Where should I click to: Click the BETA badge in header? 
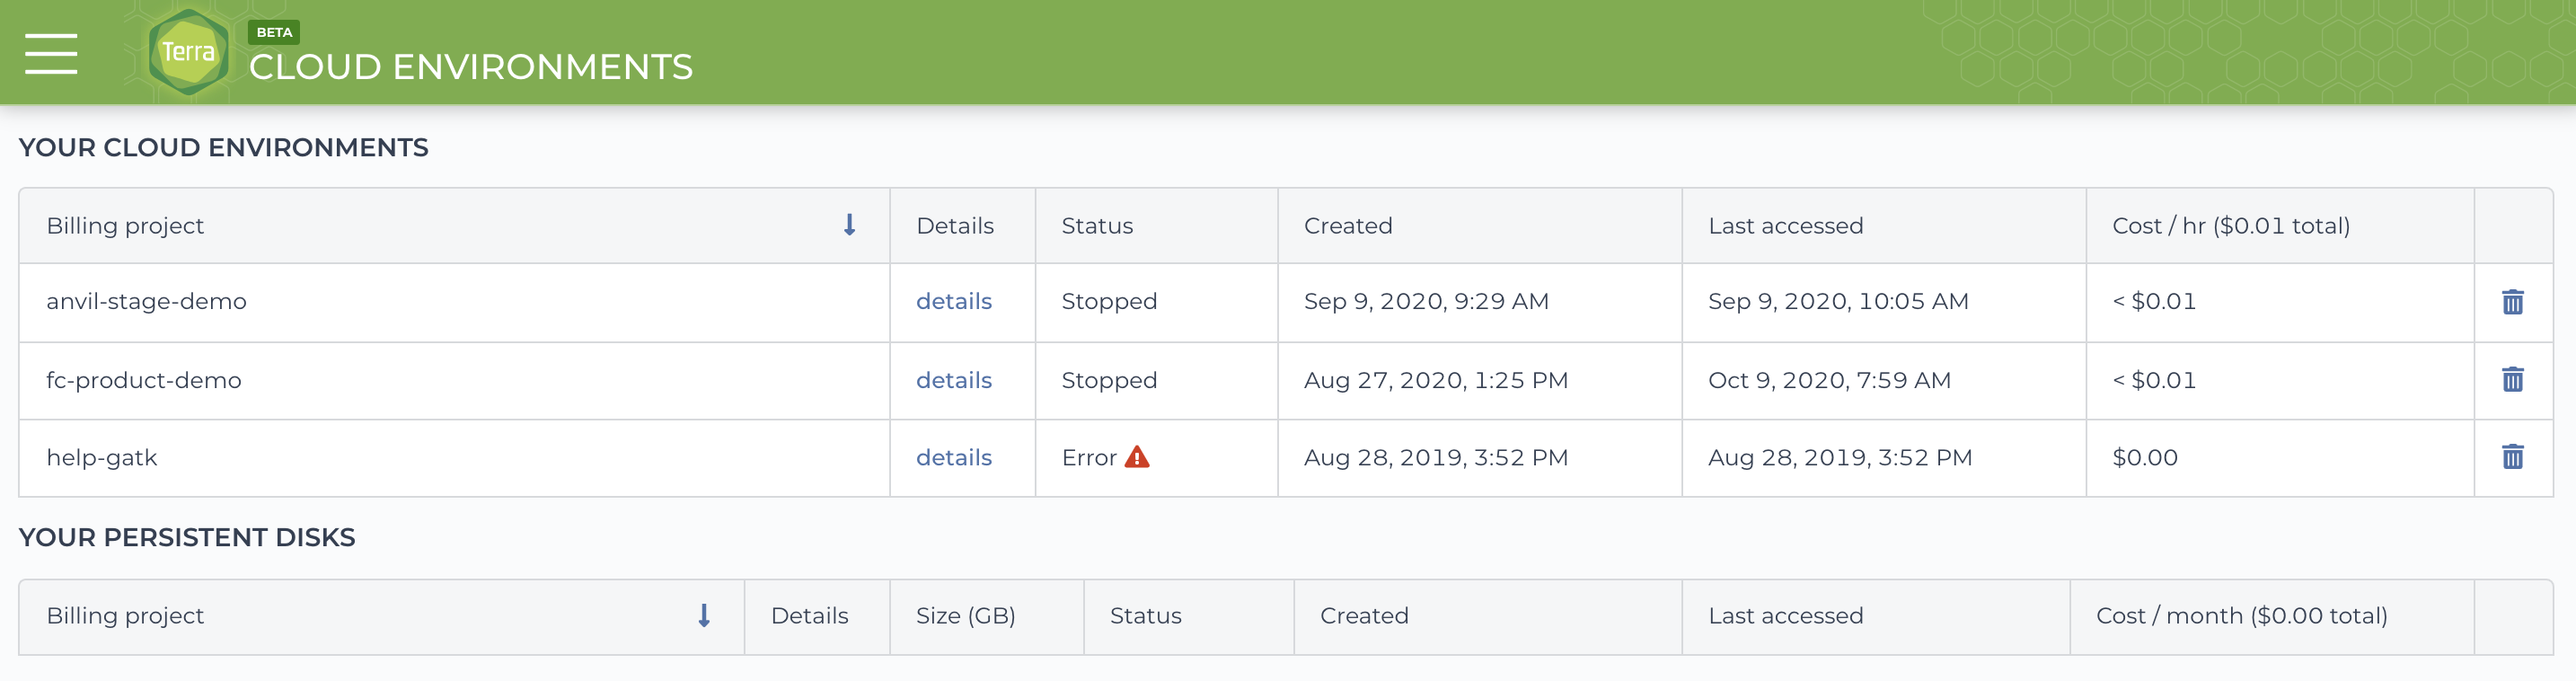point(274,32)
